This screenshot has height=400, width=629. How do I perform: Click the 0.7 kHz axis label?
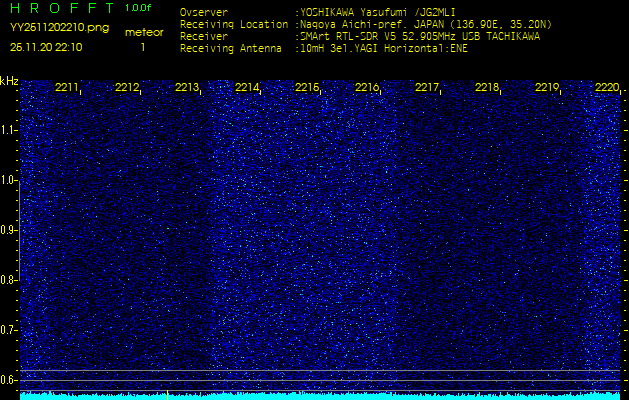[x=8, y=330]
